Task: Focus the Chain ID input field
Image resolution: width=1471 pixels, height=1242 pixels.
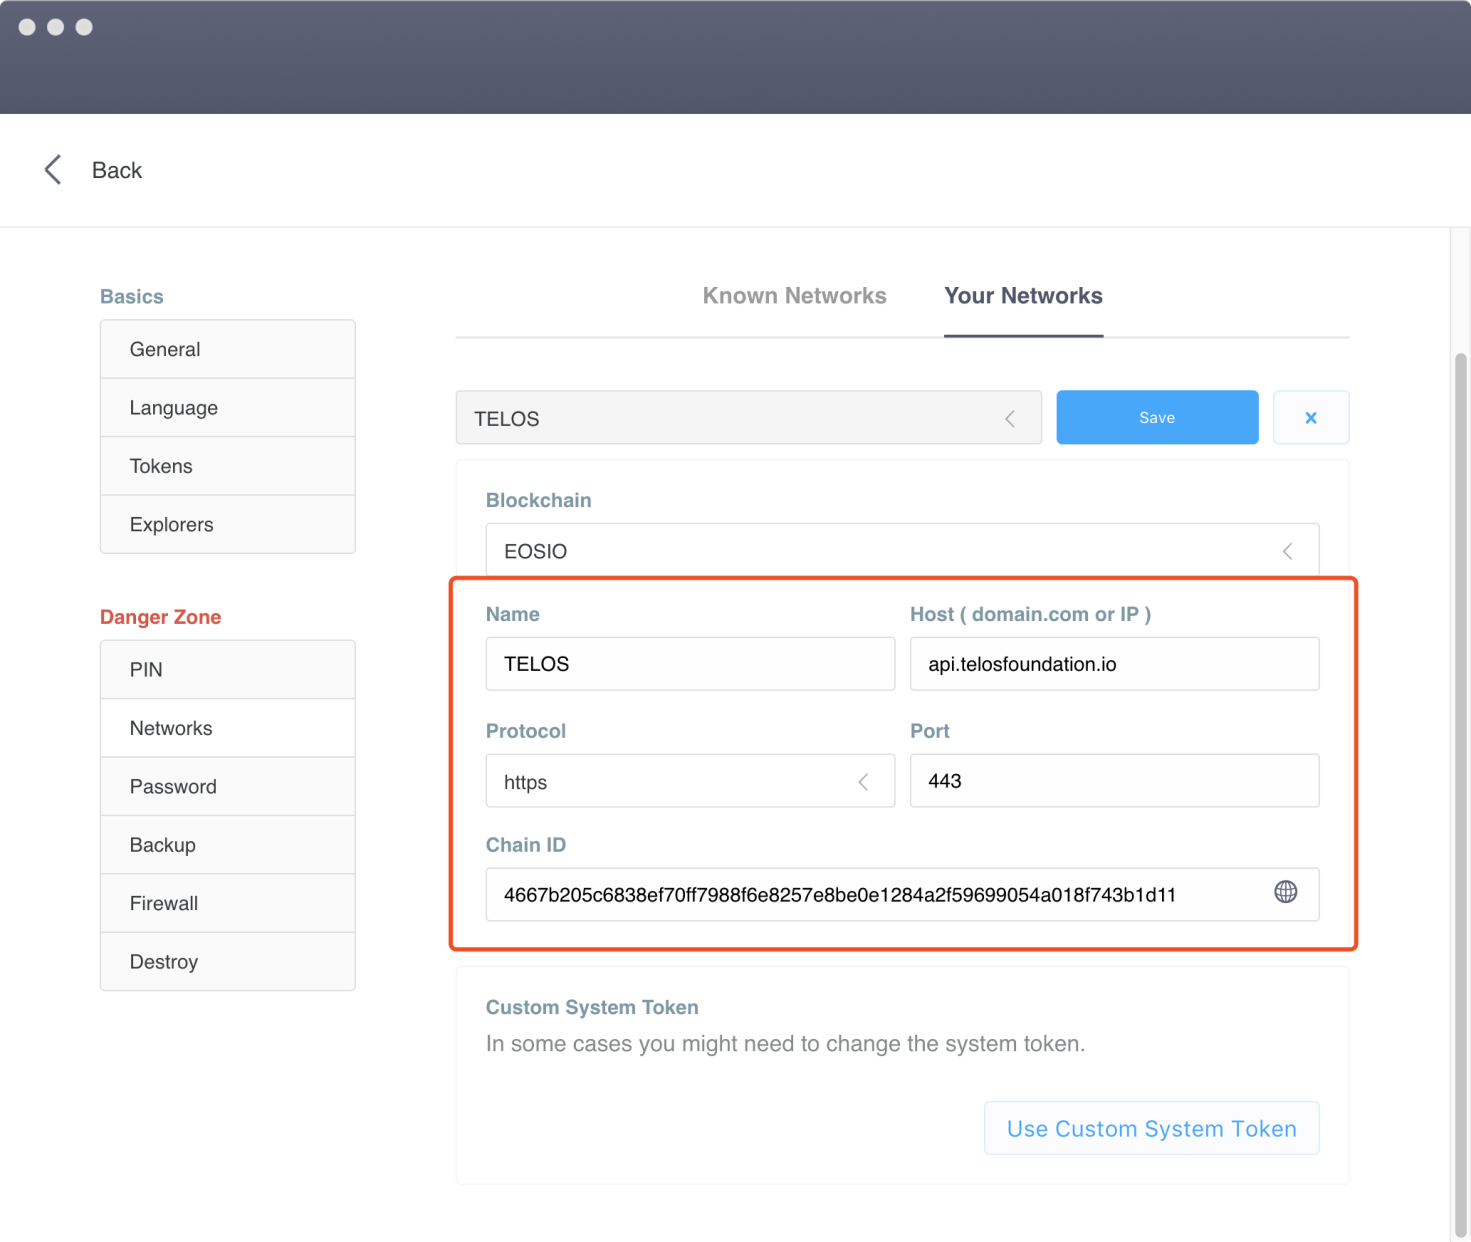Action: [902, 894]
